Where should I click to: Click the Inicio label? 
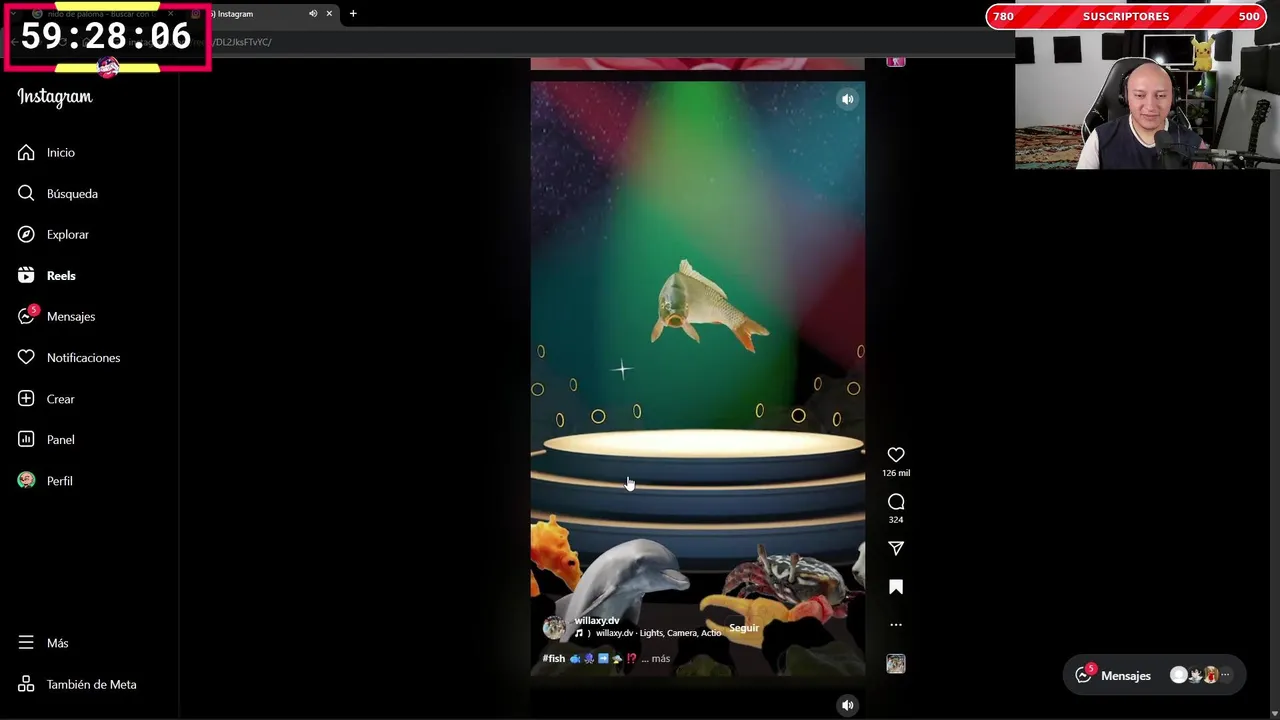point(61,152)
